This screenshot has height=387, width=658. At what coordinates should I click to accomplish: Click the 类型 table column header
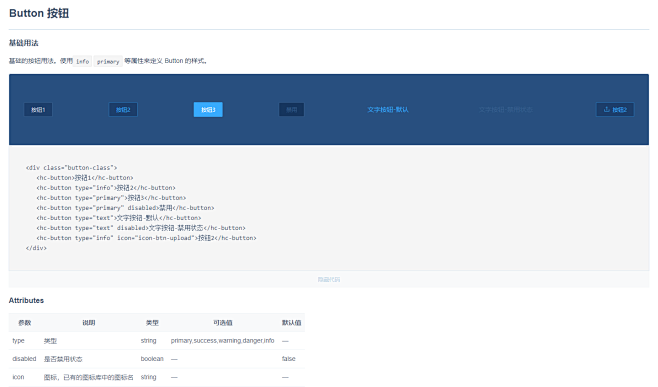click(152, 323)
